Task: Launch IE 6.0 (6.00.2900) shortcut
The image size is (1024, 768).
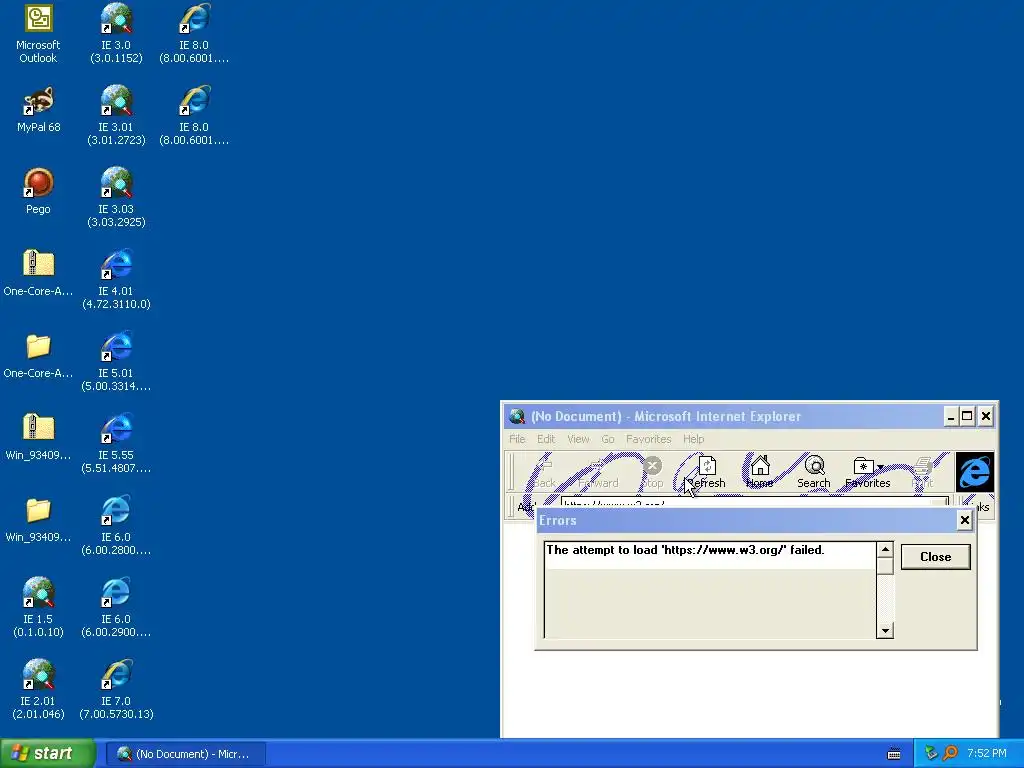Action: pyautogui.click(x=116, y=608)
